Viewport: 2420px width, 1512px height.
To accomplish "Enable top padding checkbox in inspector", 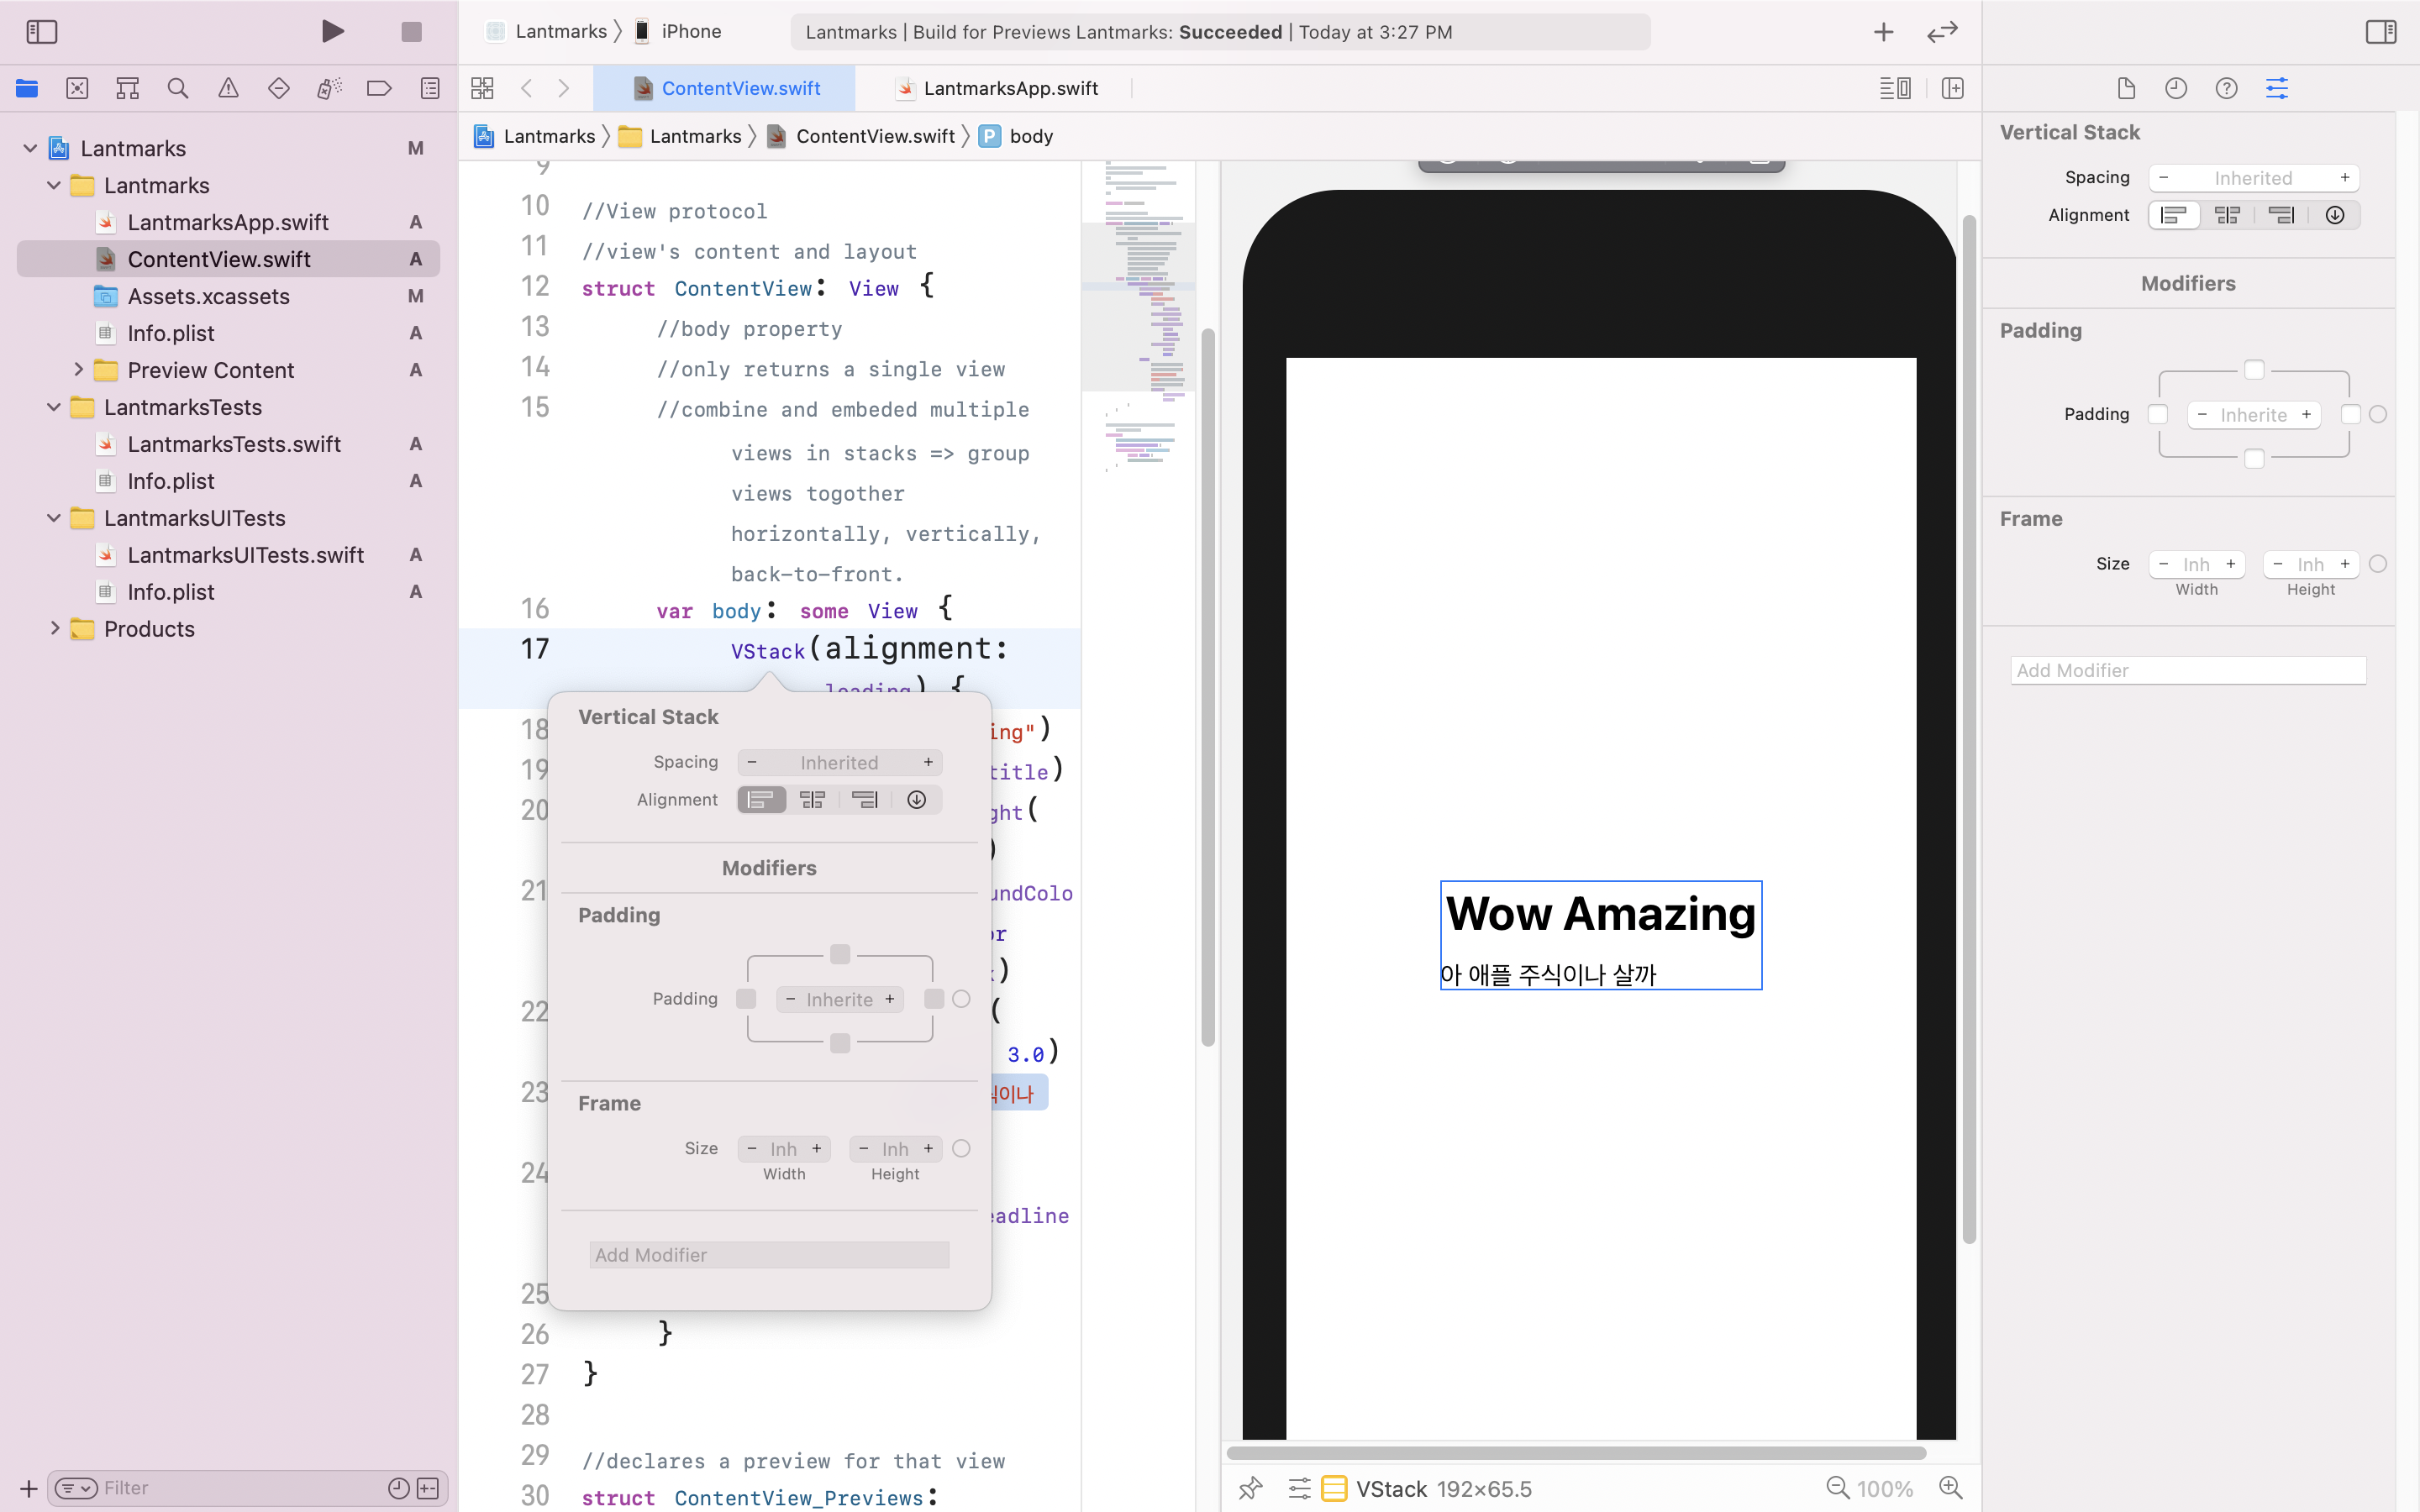I will [2254, 370].
